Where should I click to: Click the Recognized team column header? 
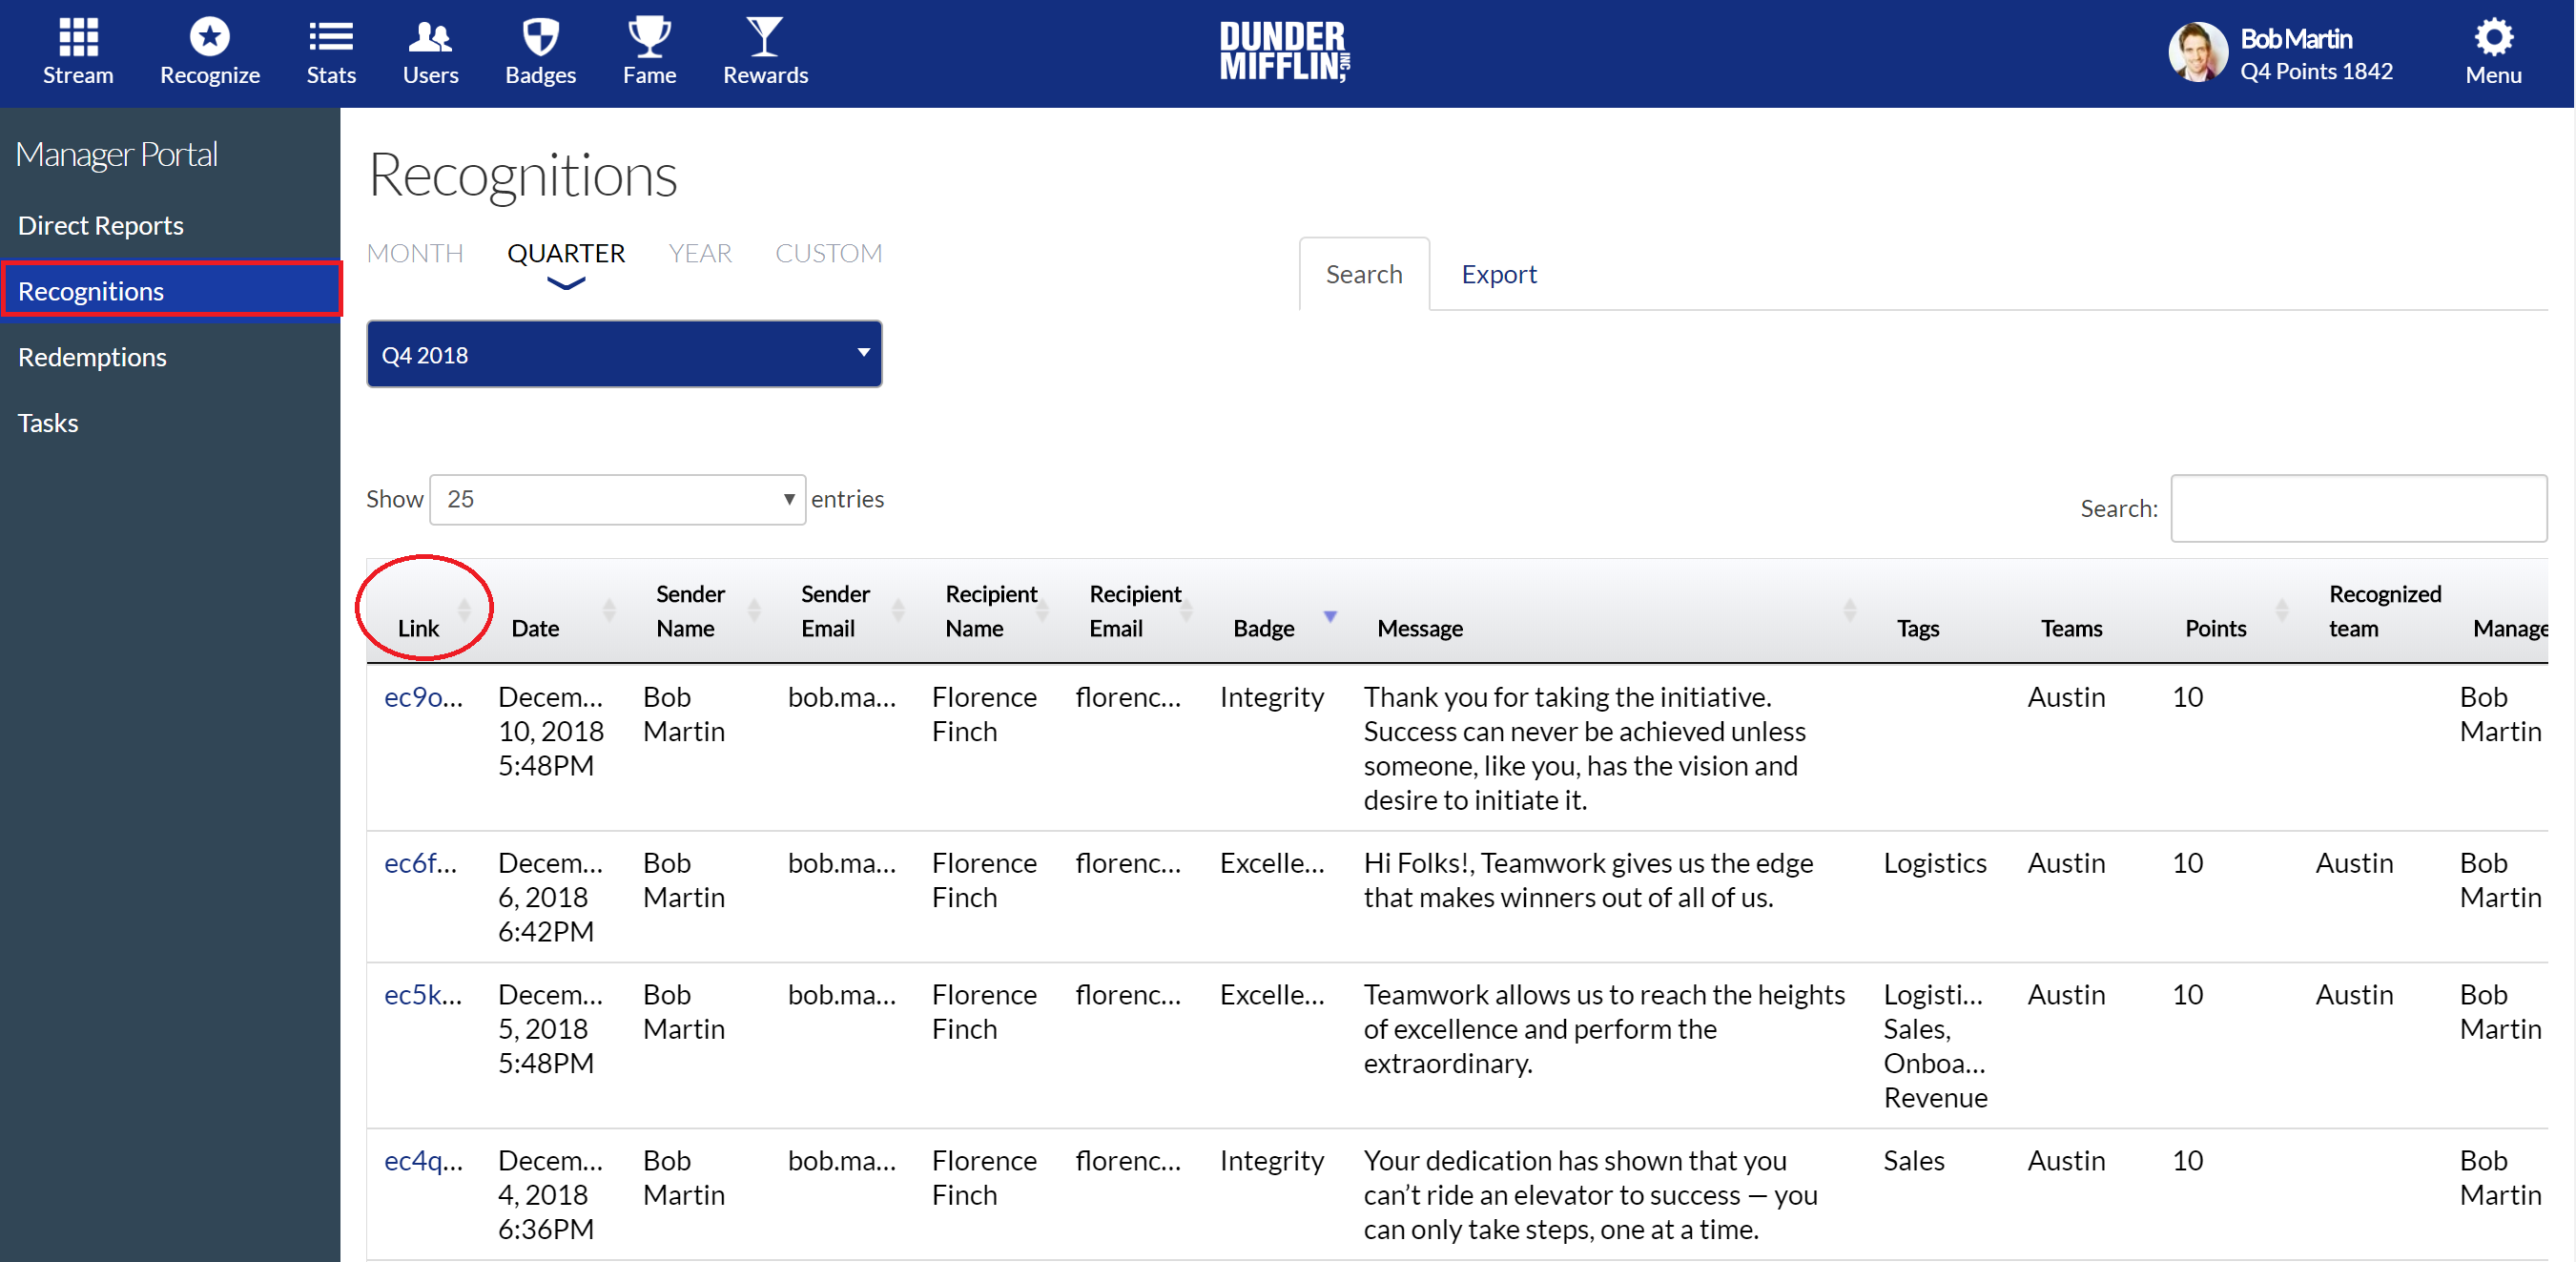pos(2384,611)
